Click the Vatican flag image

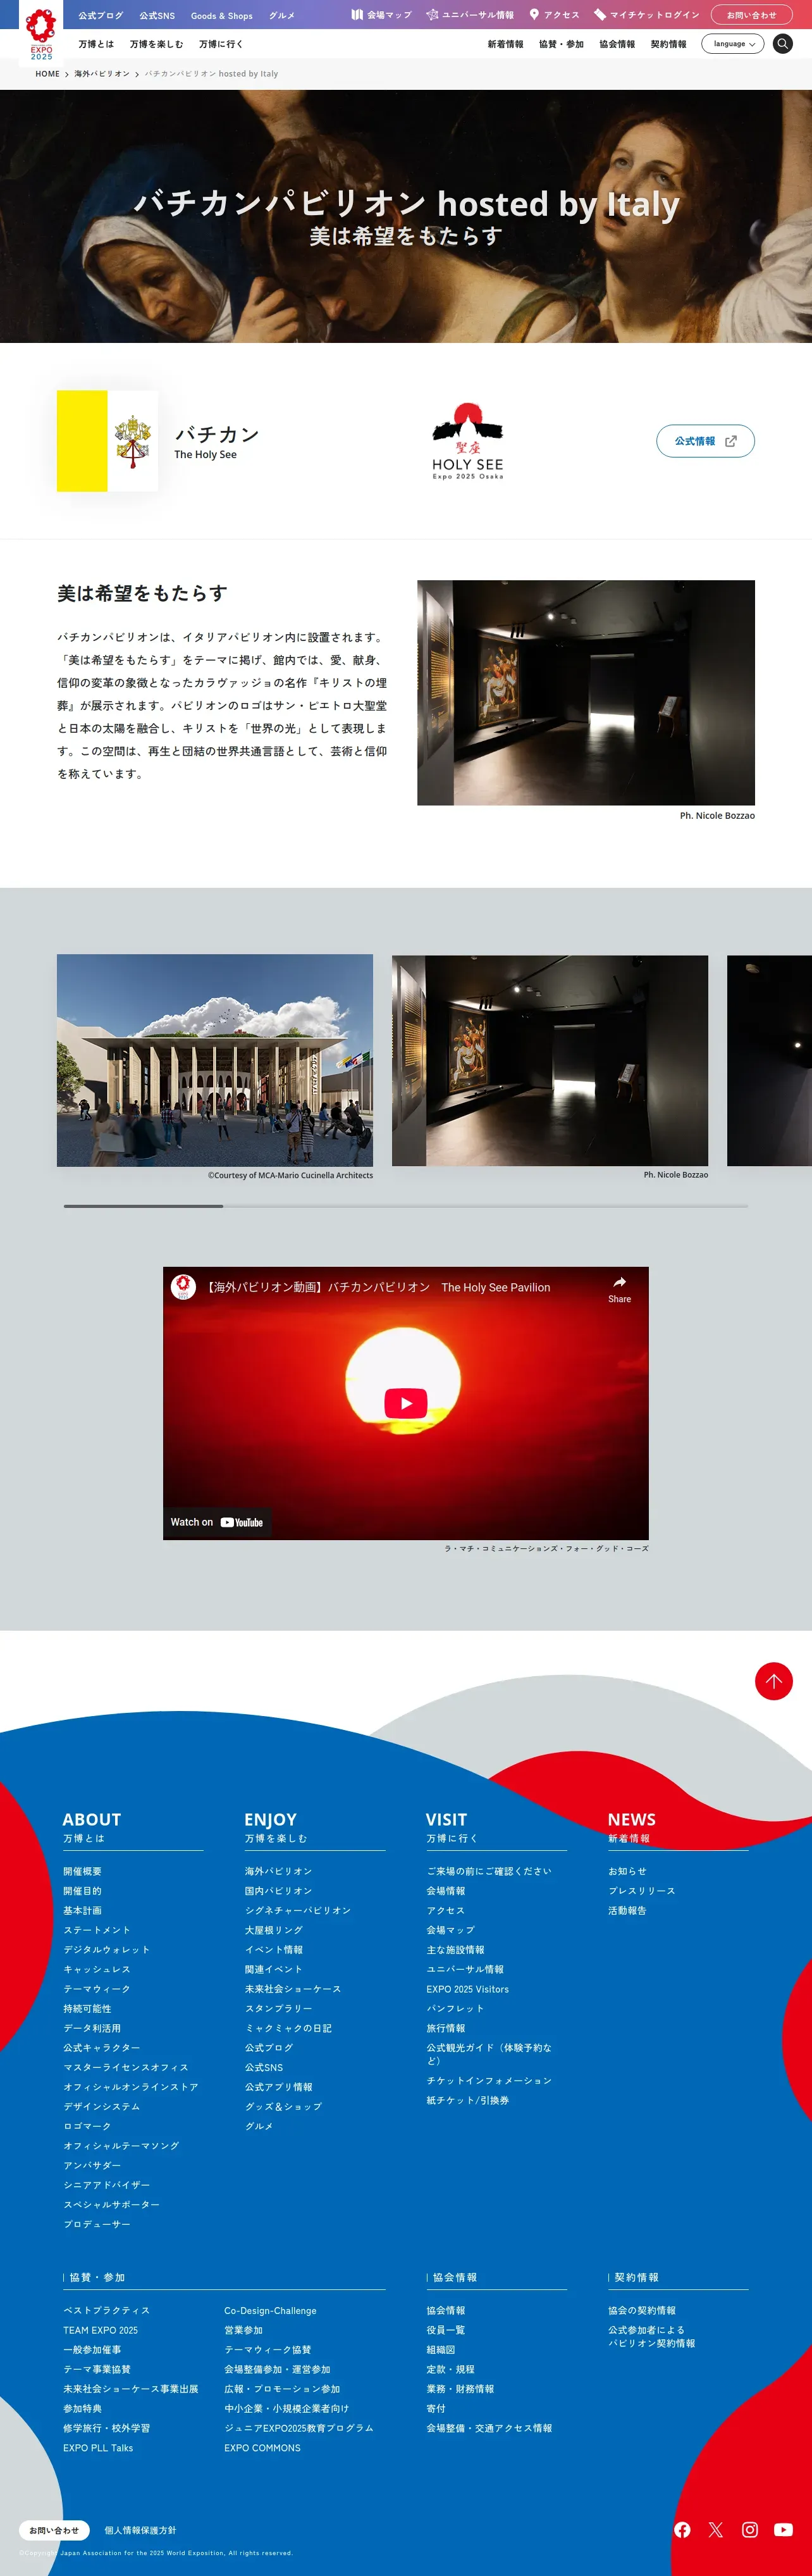click(x=107, y=441)
